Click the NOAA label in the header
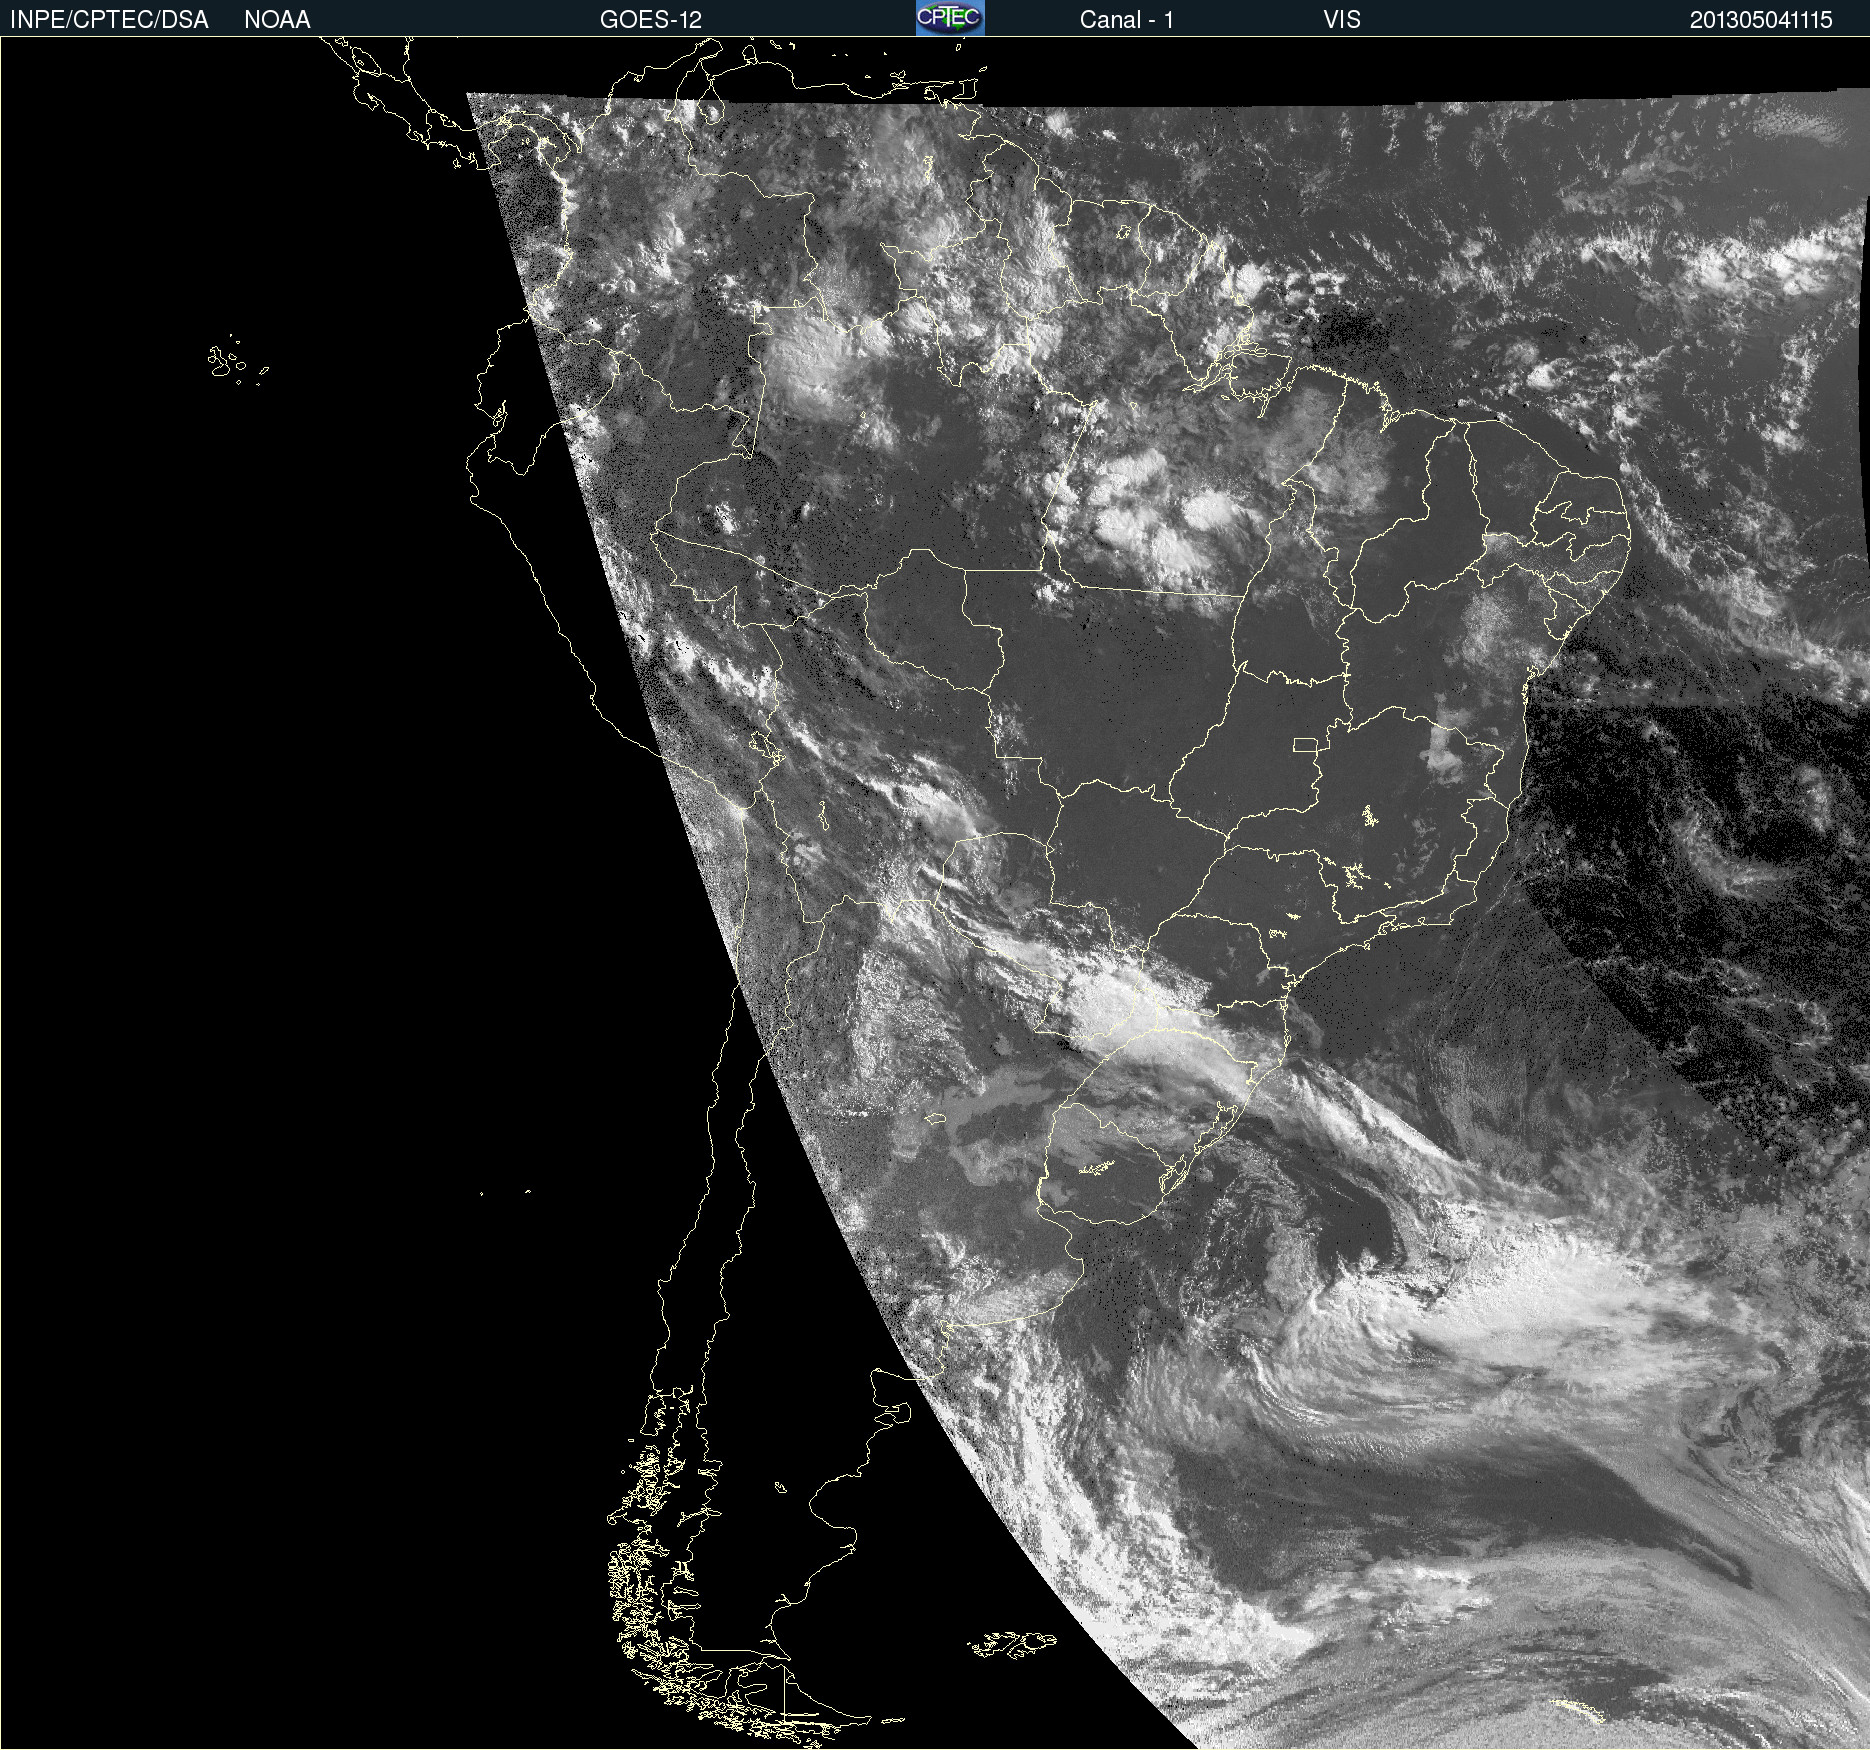The width and height of the screenshot is (1870, 1750). (x=277, y=20)
